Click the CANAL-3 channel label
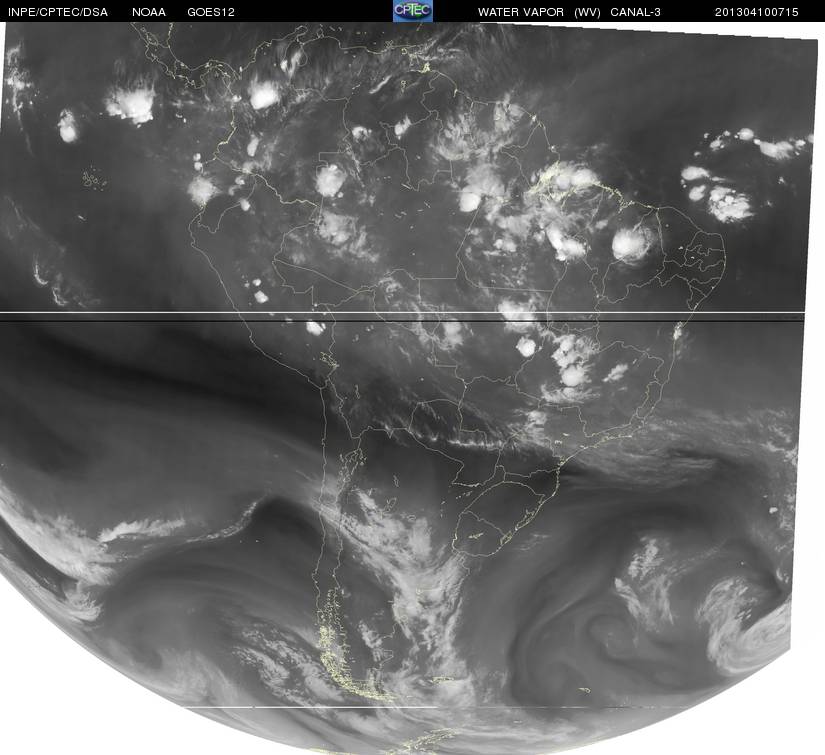 (635, 12)
